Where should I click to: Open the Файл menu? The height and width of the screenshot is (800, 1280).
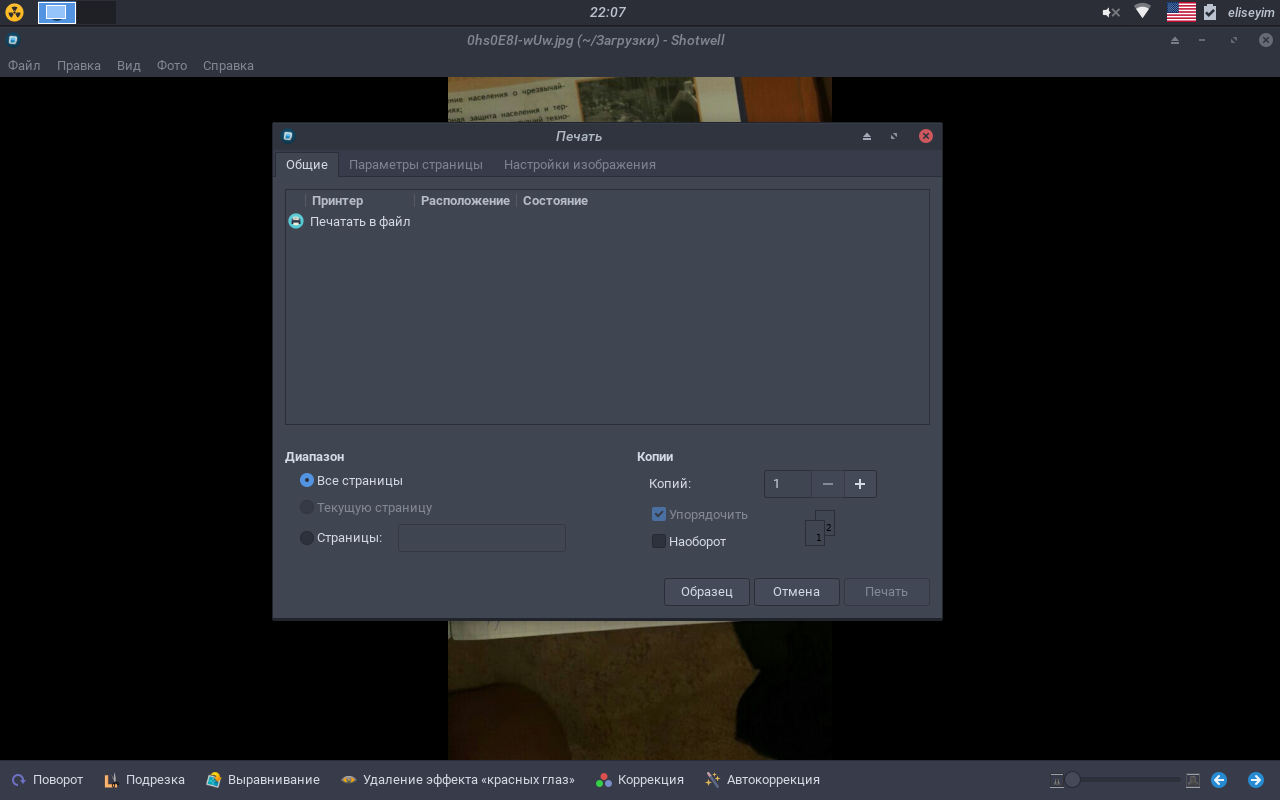pos(24,65)
